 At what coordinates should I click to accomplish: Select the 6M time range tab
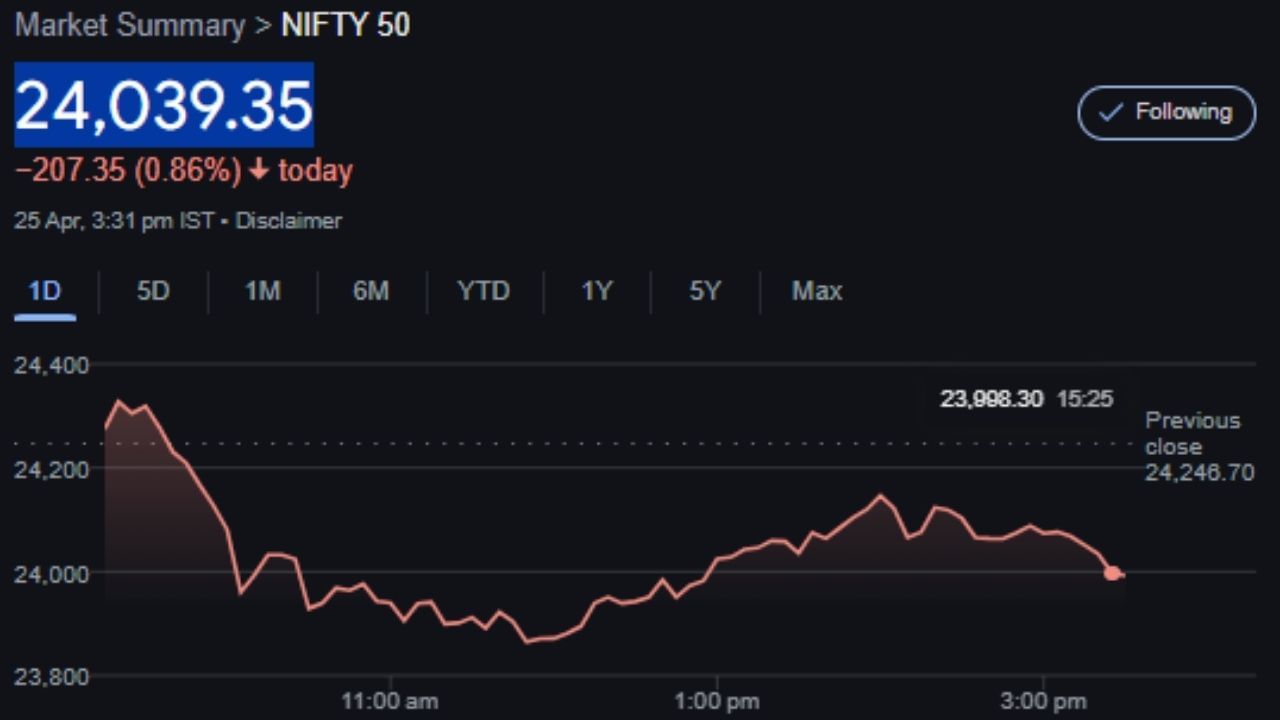coord(371,292)
